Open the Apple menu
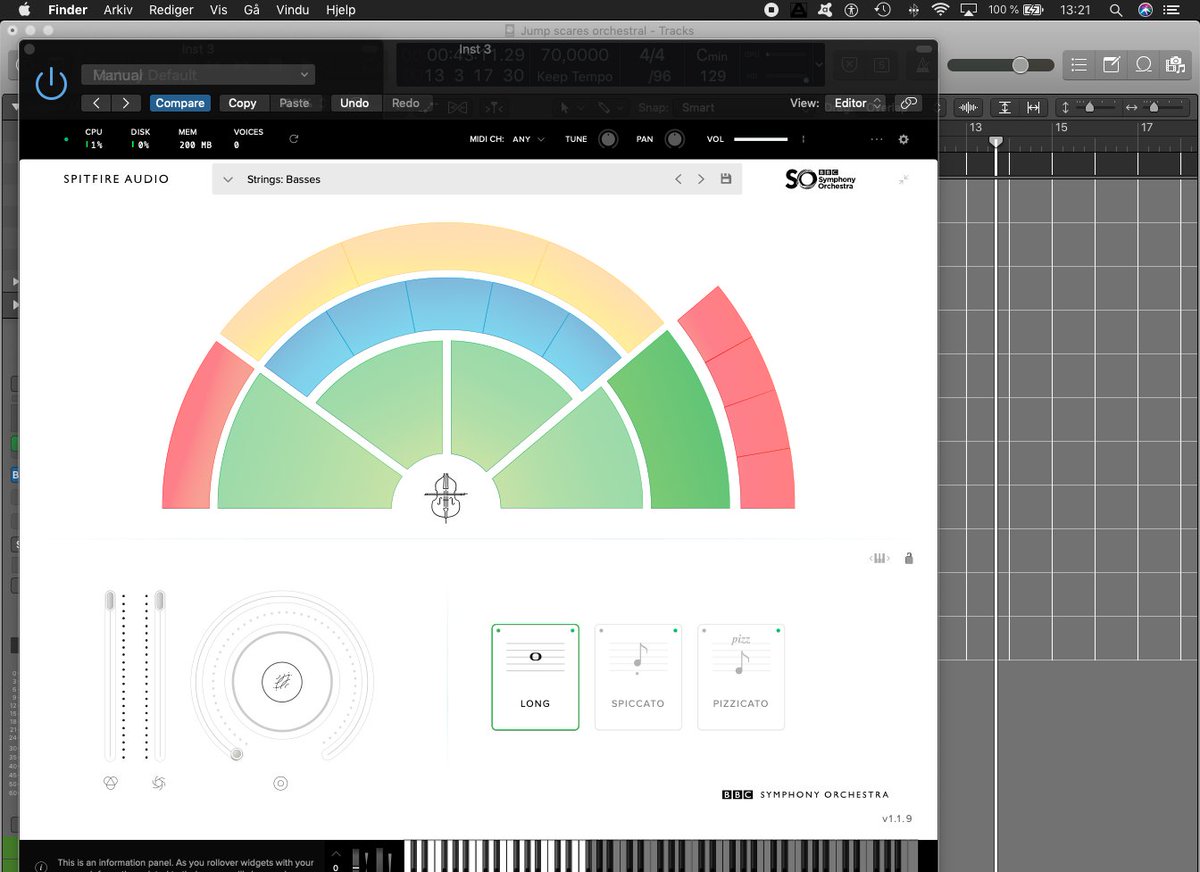The width and height of the screenshot is (1200, 872). [x=24, y=10]
